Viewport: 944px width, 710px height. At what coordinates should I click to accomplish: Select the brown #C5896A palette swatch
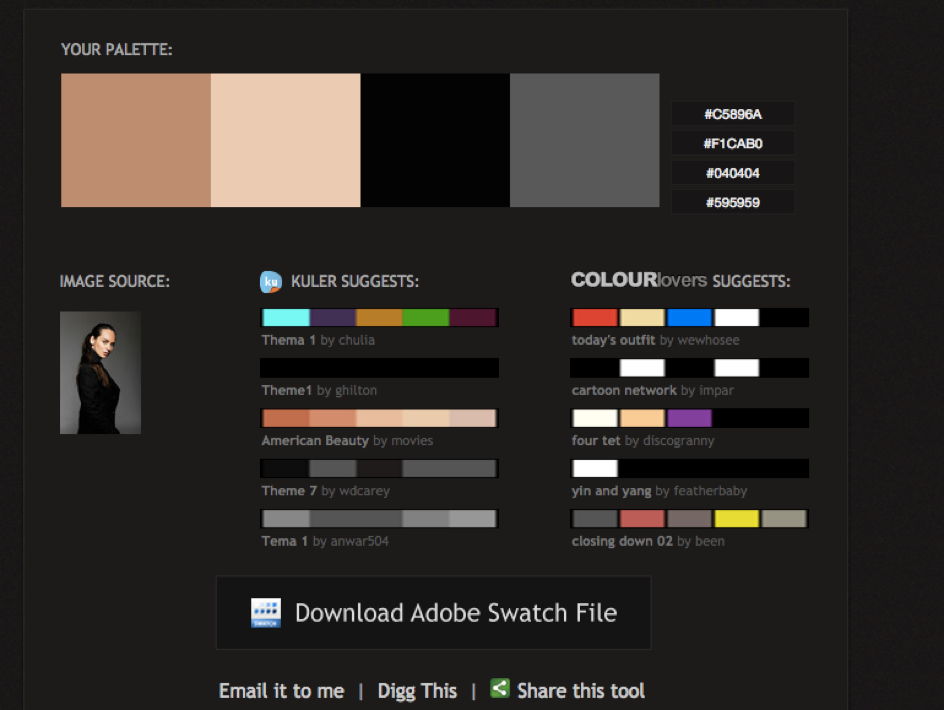point(136,140)
